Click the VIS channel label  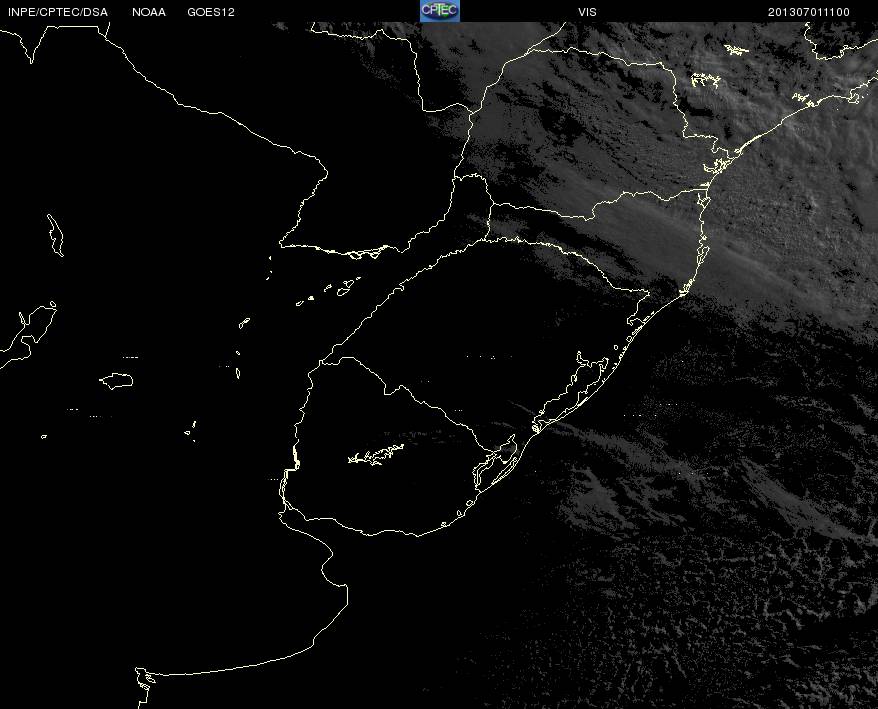coord(587,12)
